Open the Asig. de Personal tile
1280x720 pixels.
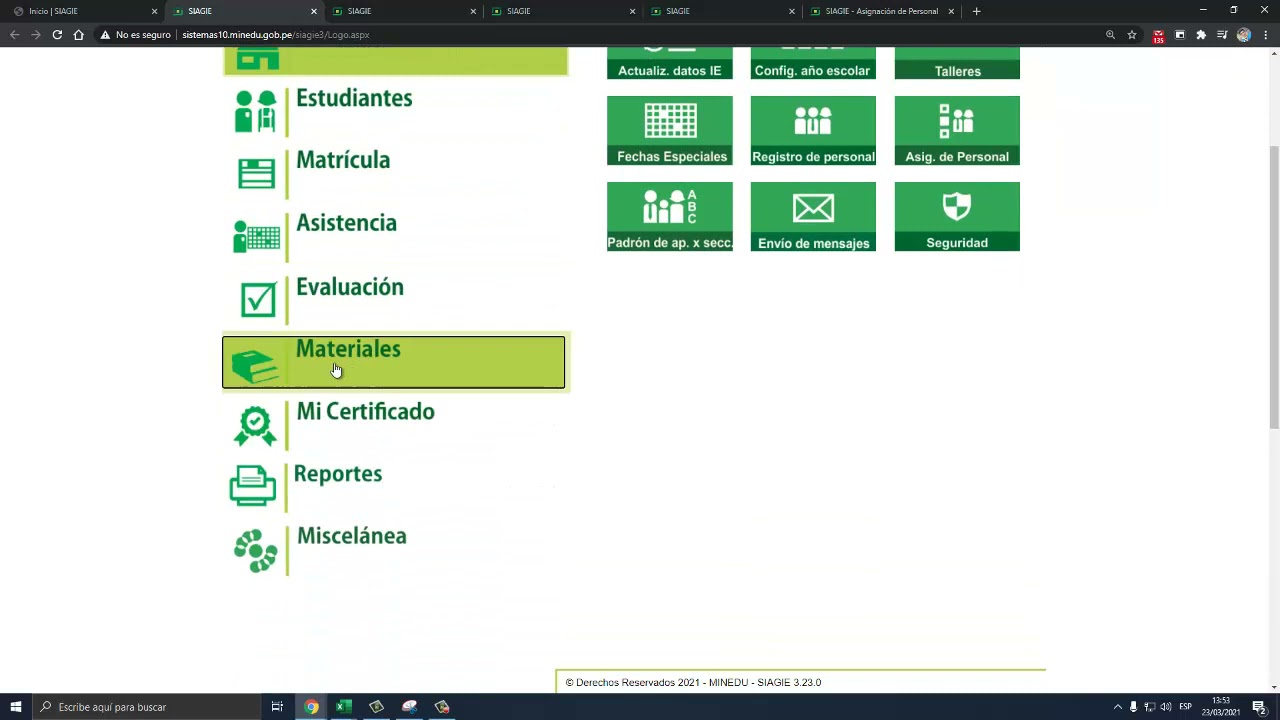point(957,131)
